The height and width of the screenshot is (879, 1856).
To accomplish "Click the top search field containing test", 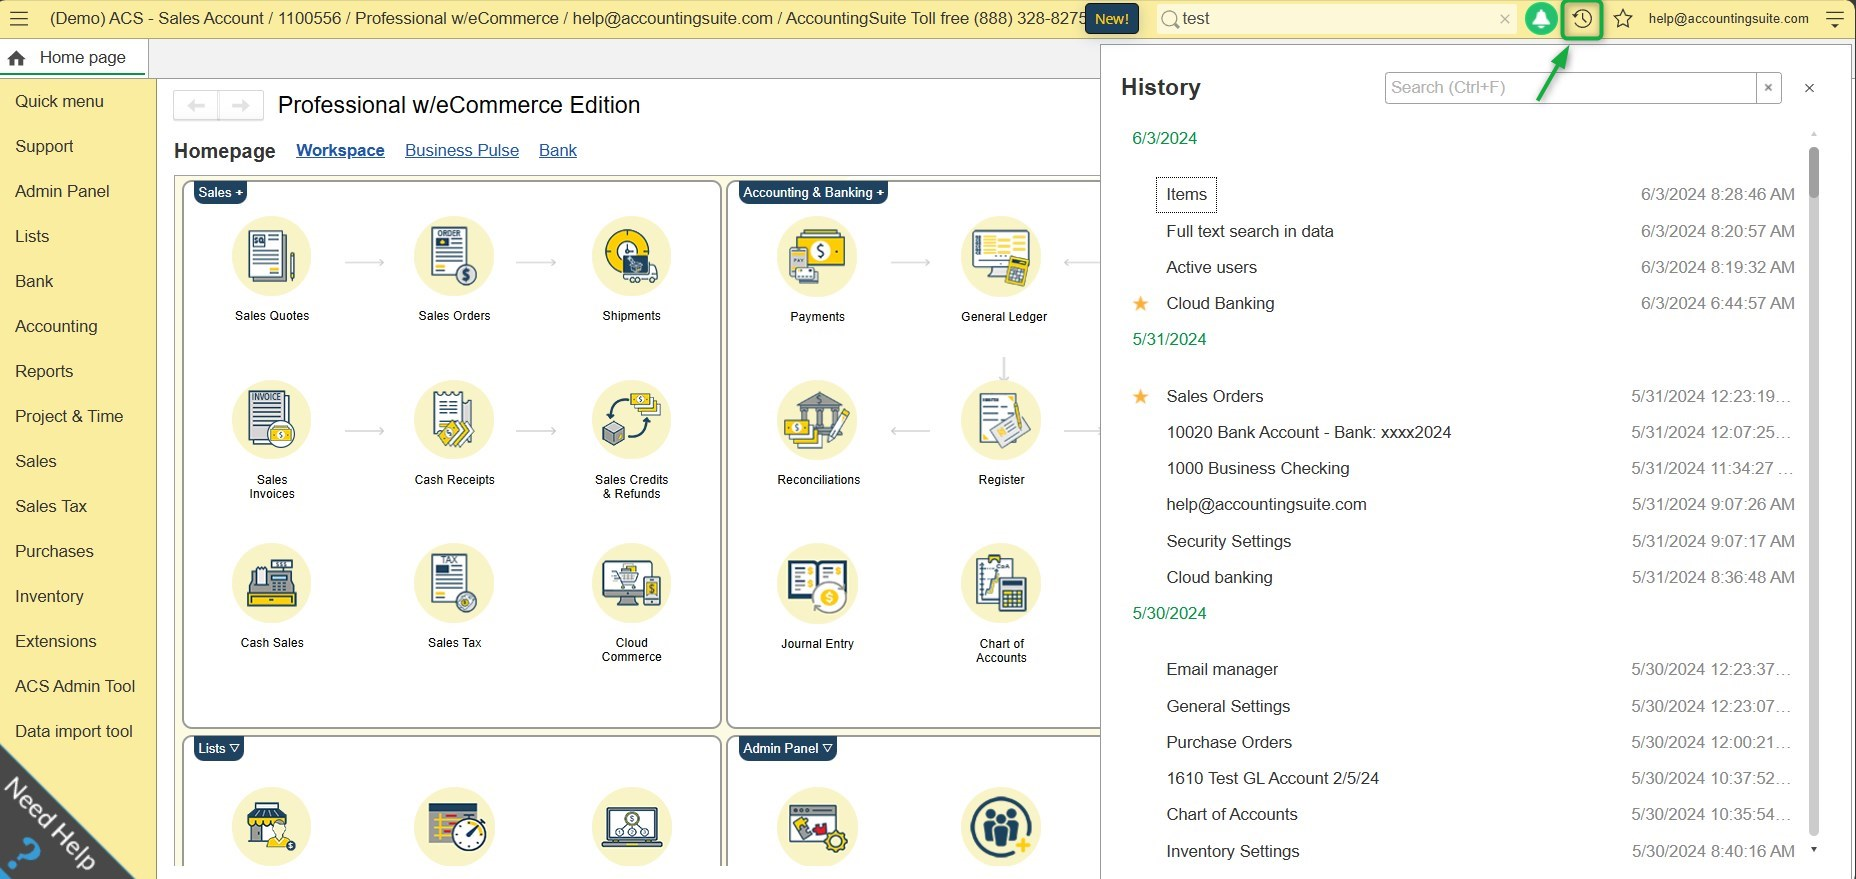I will click(x=1338, y=19).
